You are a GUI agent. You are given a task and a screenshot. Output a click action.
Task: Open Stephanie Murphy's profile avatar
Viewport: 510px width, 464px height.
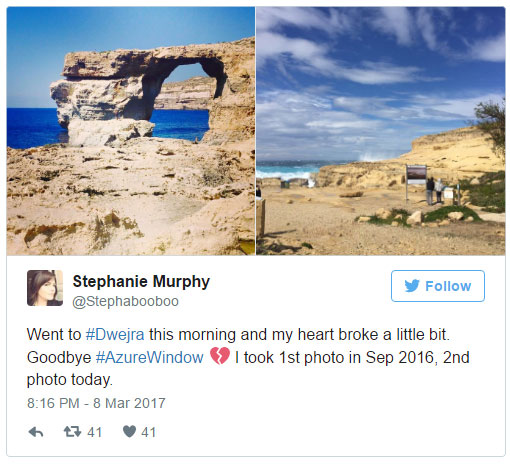tap(45, 288)
